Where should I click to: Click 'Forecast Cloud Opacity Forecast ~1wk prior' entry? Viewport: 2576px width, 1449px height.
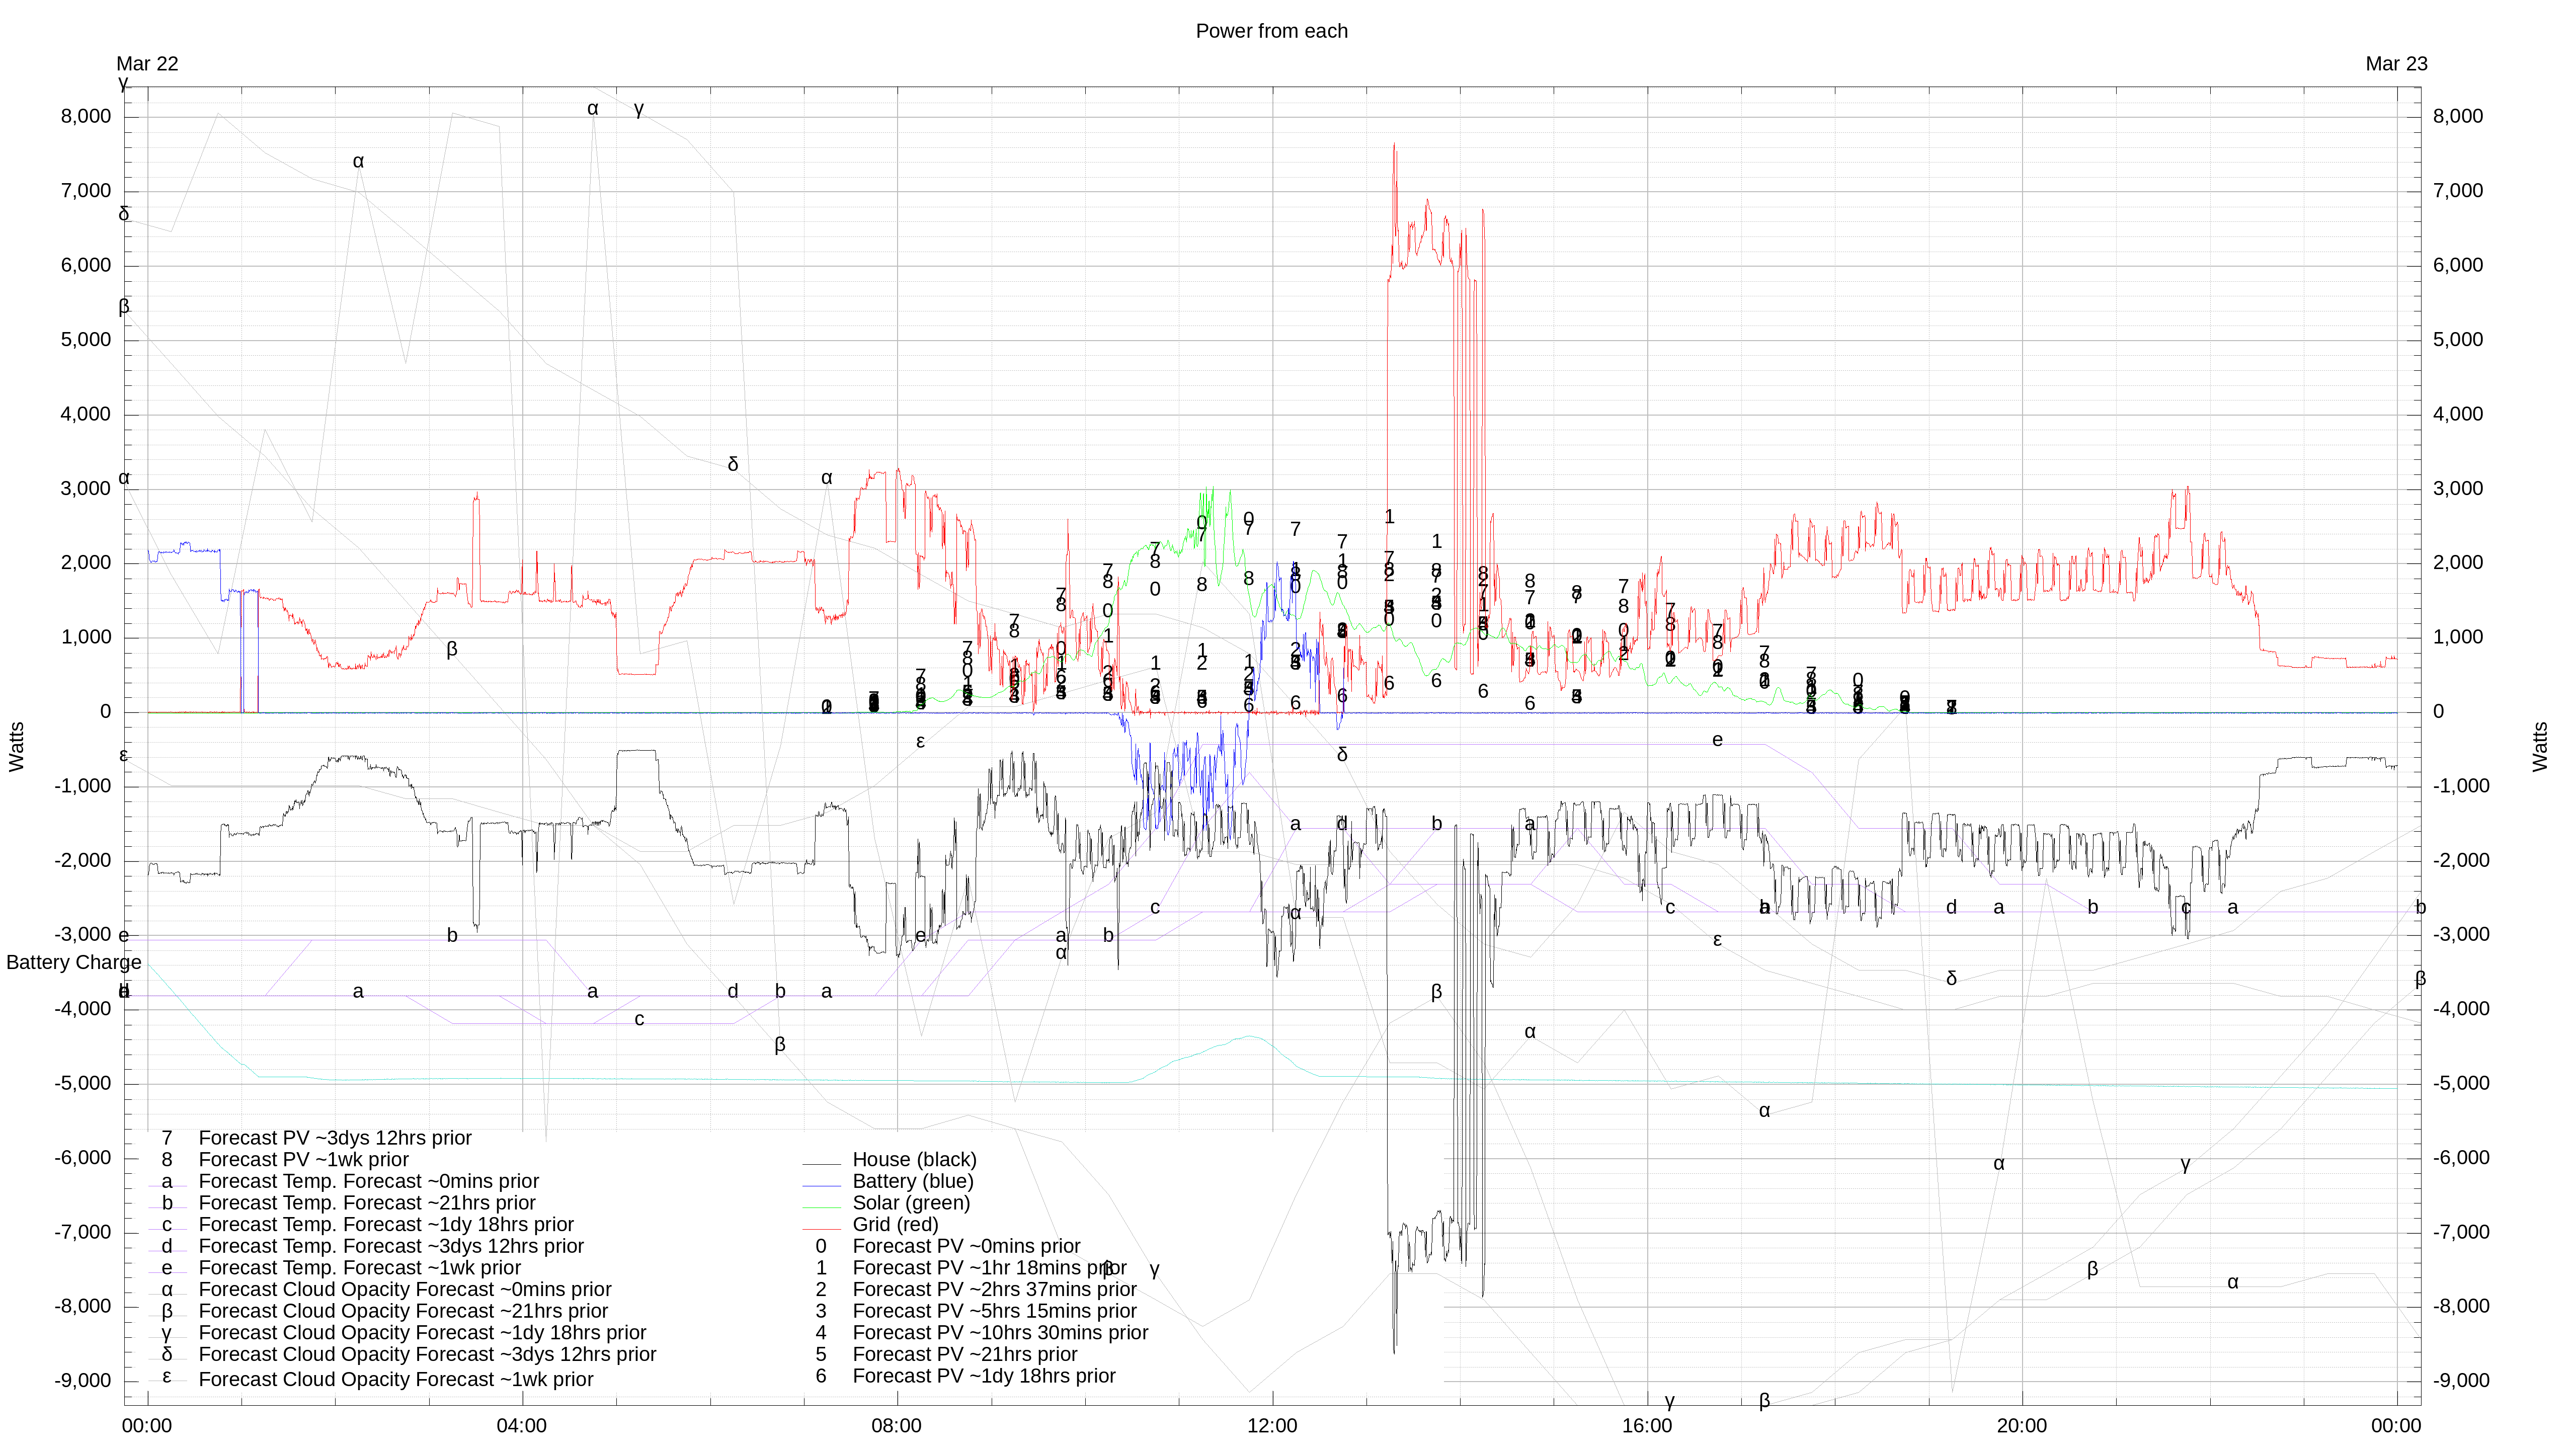[x=396, y=1380]
